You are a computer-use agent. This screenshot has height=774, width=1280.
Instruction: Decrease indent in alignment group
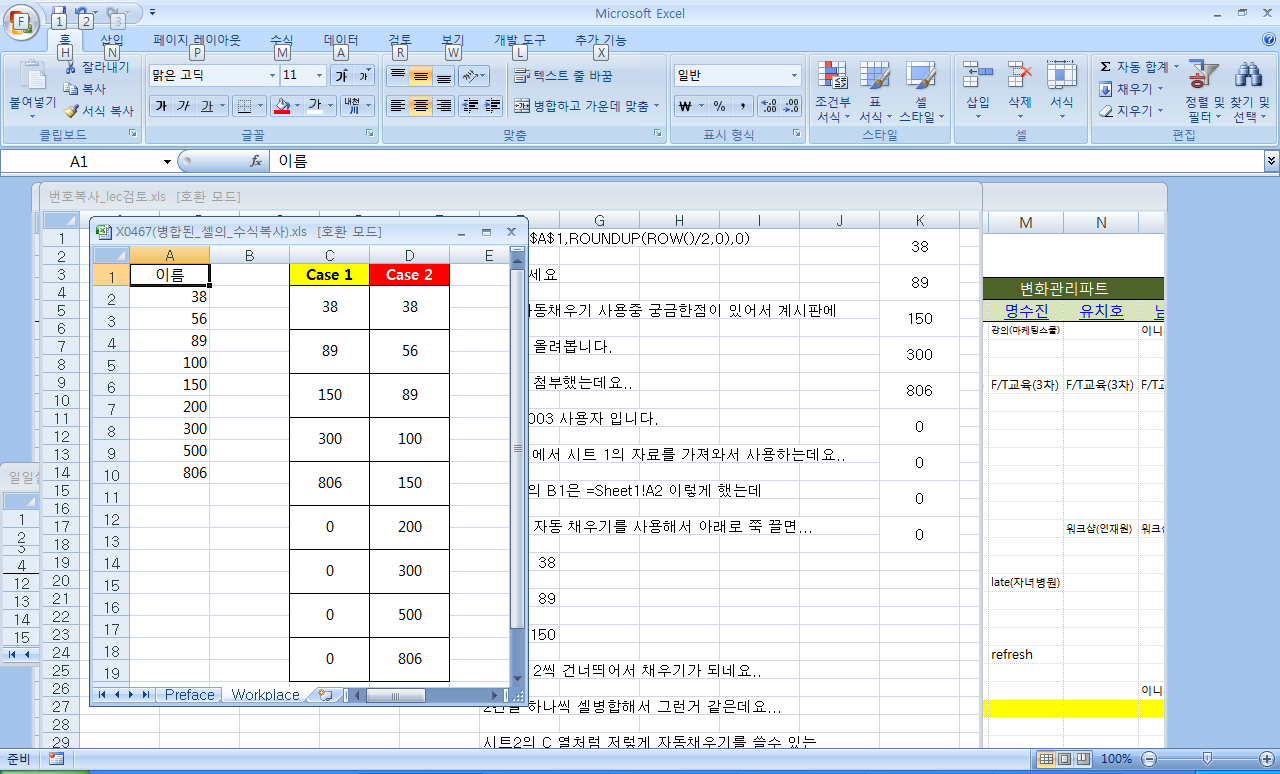(469, 106)
